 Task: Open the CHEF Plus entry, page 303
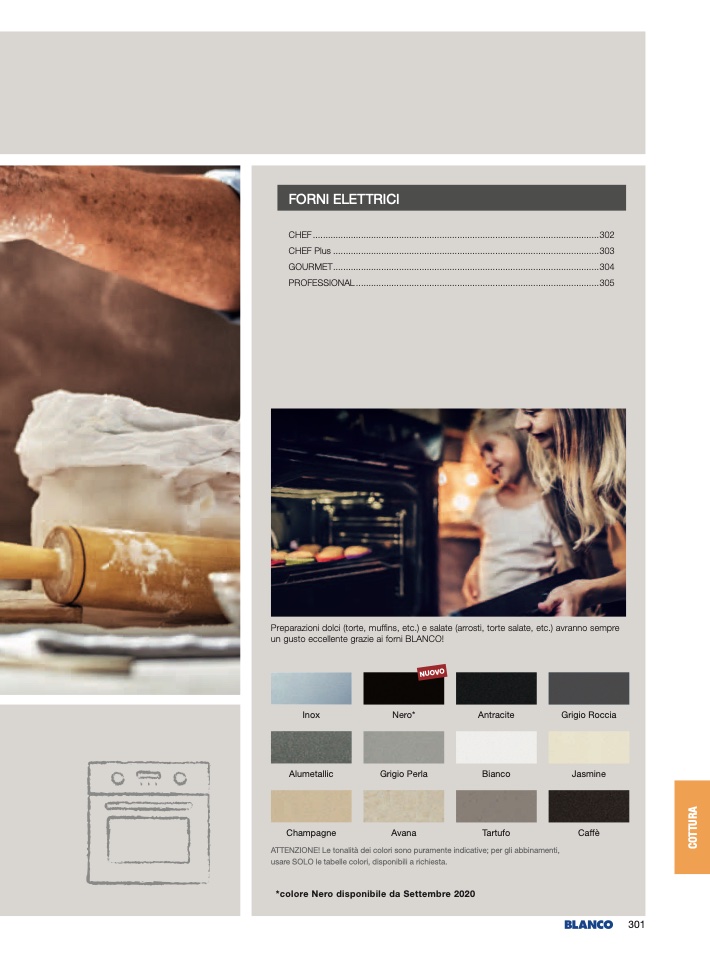[x=451, y=250]
